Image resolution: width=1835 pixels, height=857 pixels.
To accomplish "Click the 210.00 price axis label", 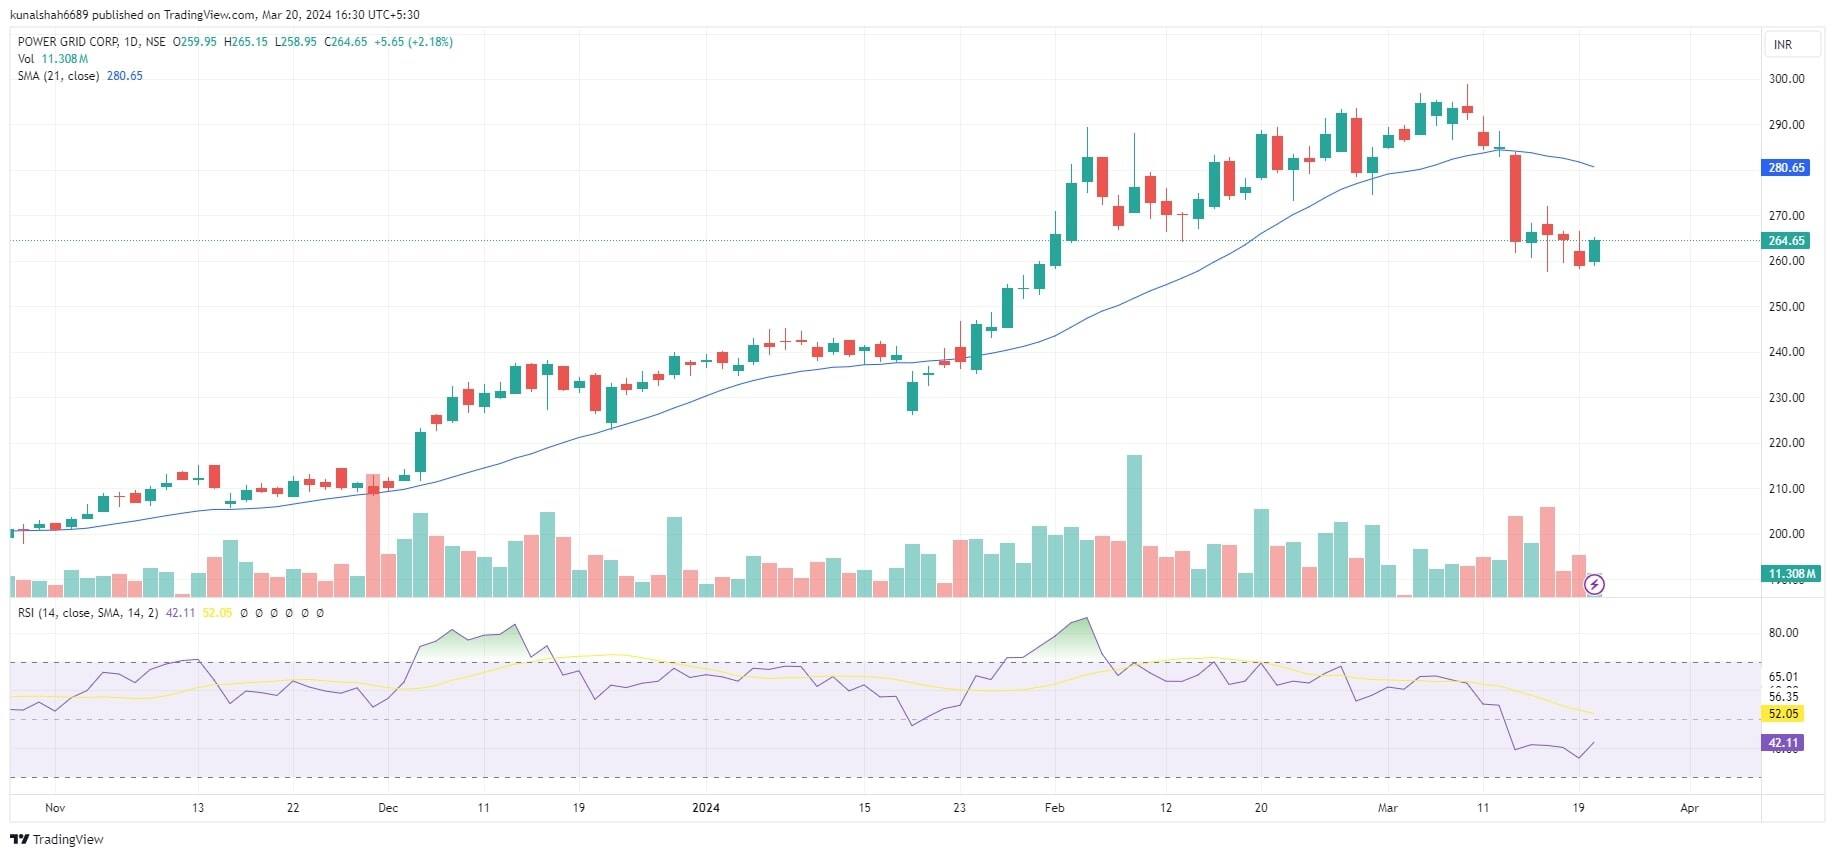I will click(x=1786, y=489).
